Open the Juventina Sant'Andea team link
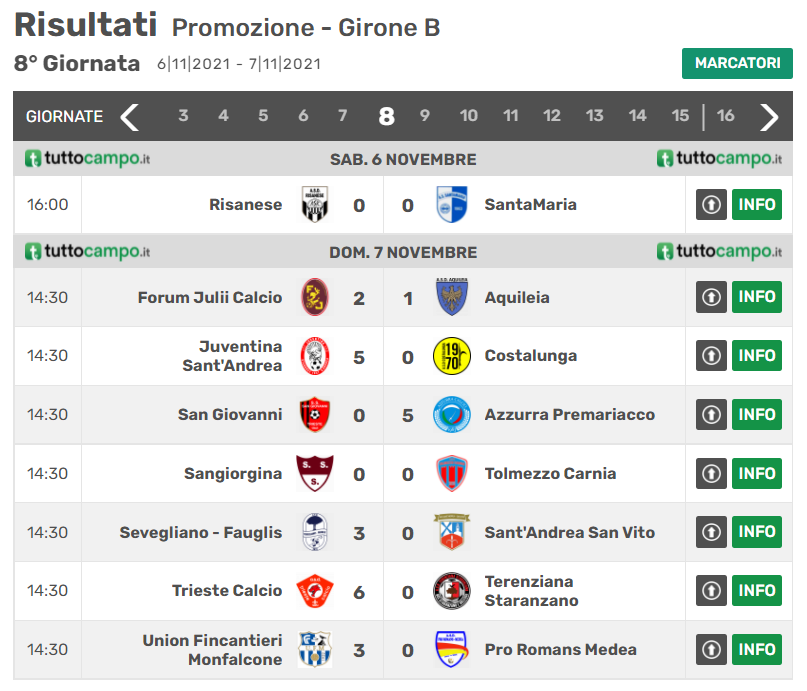This screenshot has height=691, width=807. (232, 355)
